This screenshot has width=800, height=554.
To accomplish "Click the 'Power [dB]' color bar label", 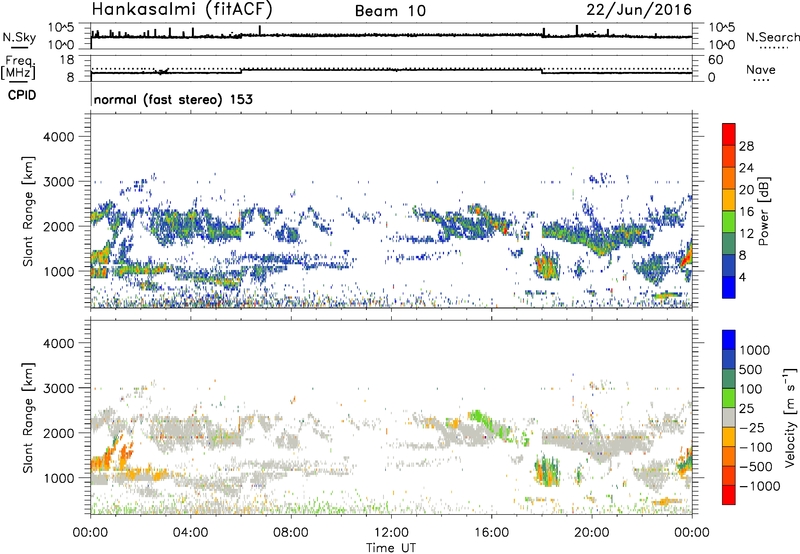I will pyautogui.click(x=763, y=211).
